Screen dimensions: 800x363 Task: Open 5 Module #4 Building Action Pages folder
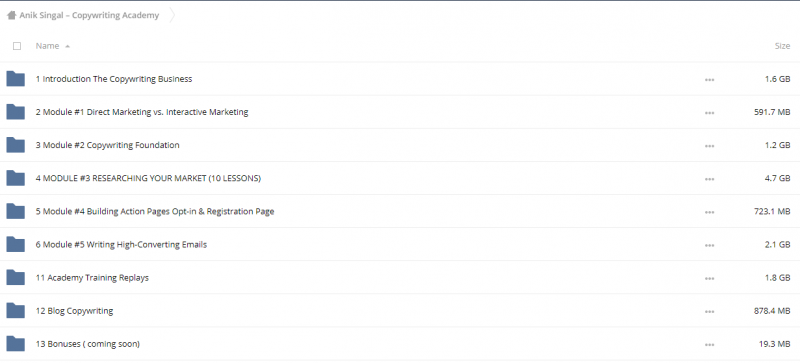(x=155, y=211)
